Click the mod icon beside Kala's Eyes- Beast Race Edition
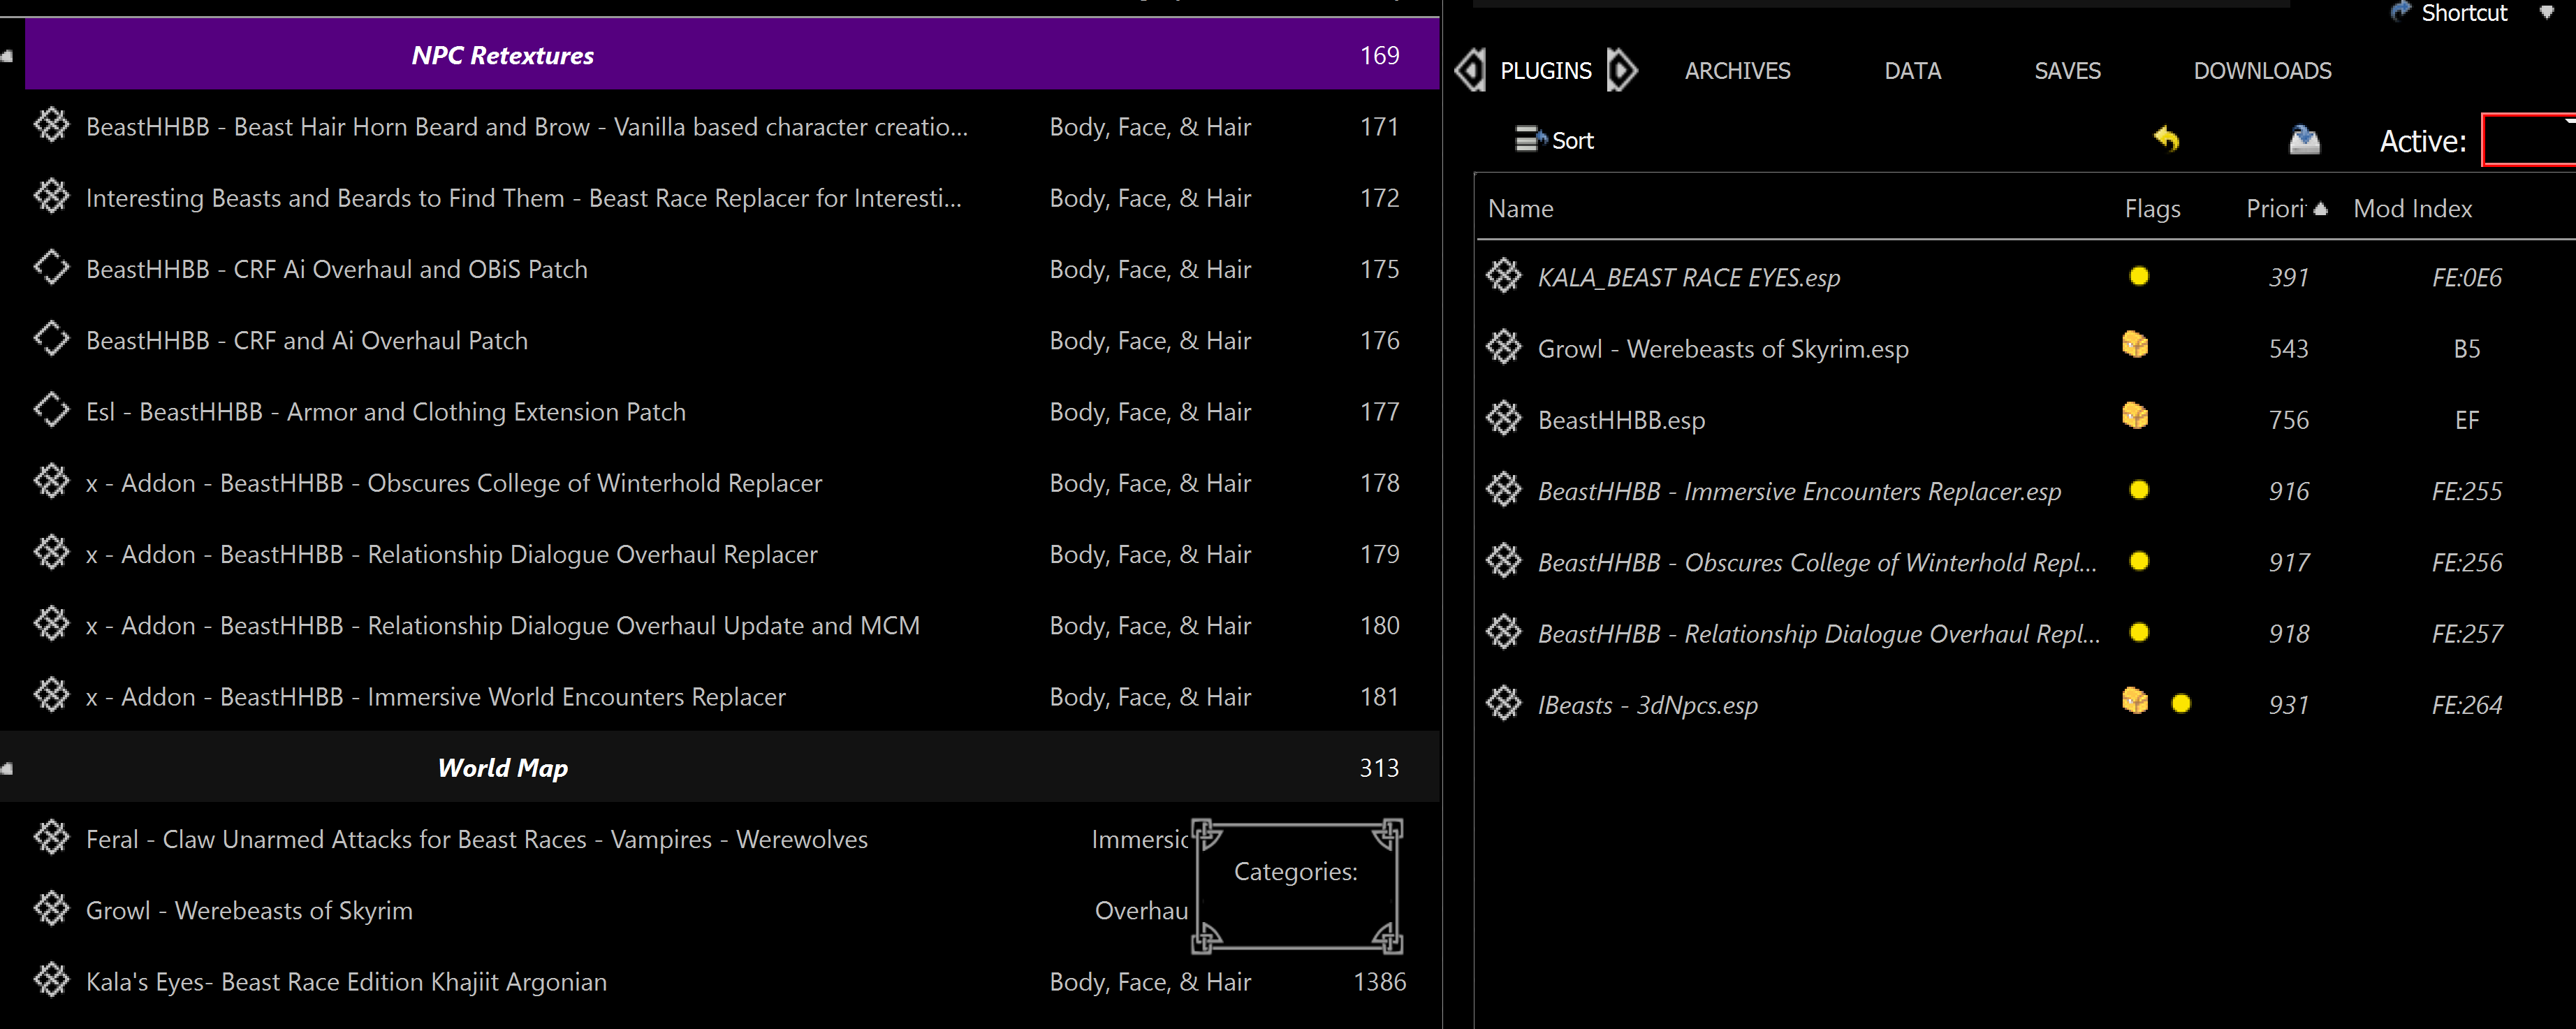The image size is (2576, 1029). (x=52, y=981)
